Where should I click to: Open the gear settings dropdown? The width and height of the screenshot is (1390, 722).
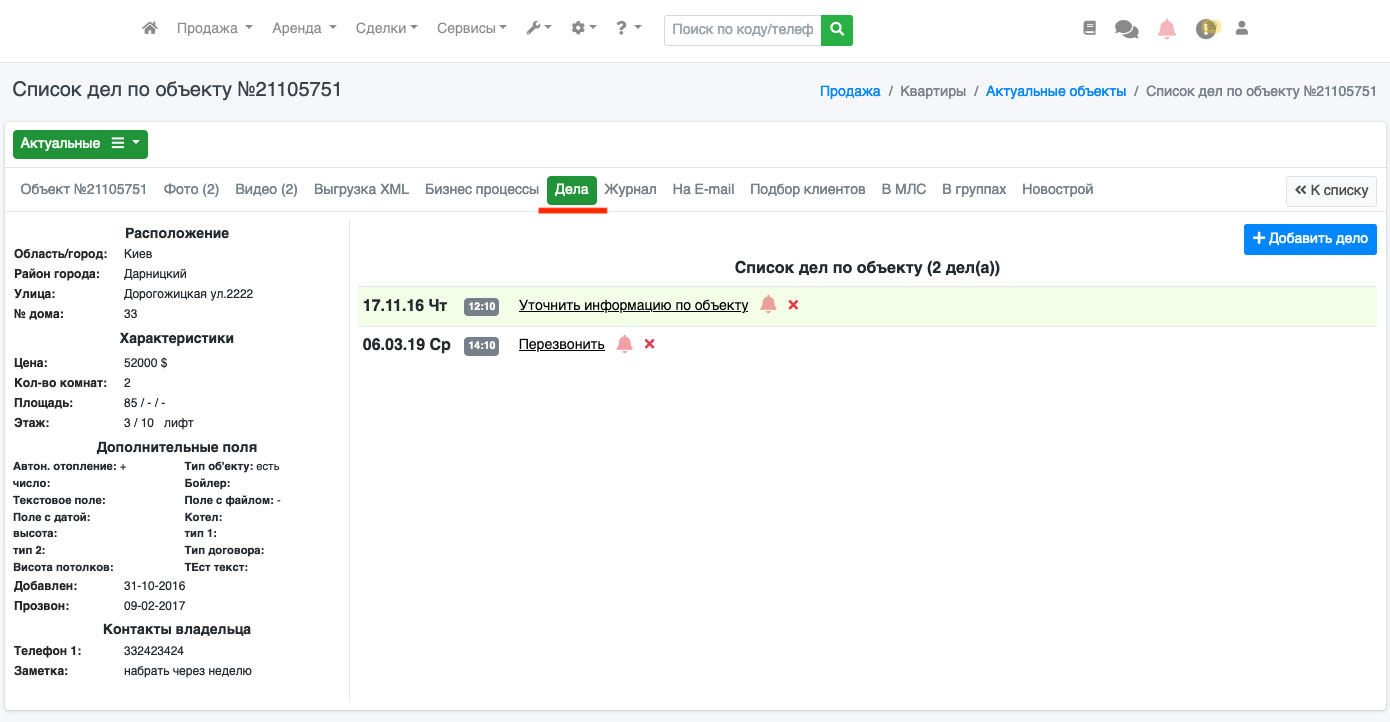point(583,29)
